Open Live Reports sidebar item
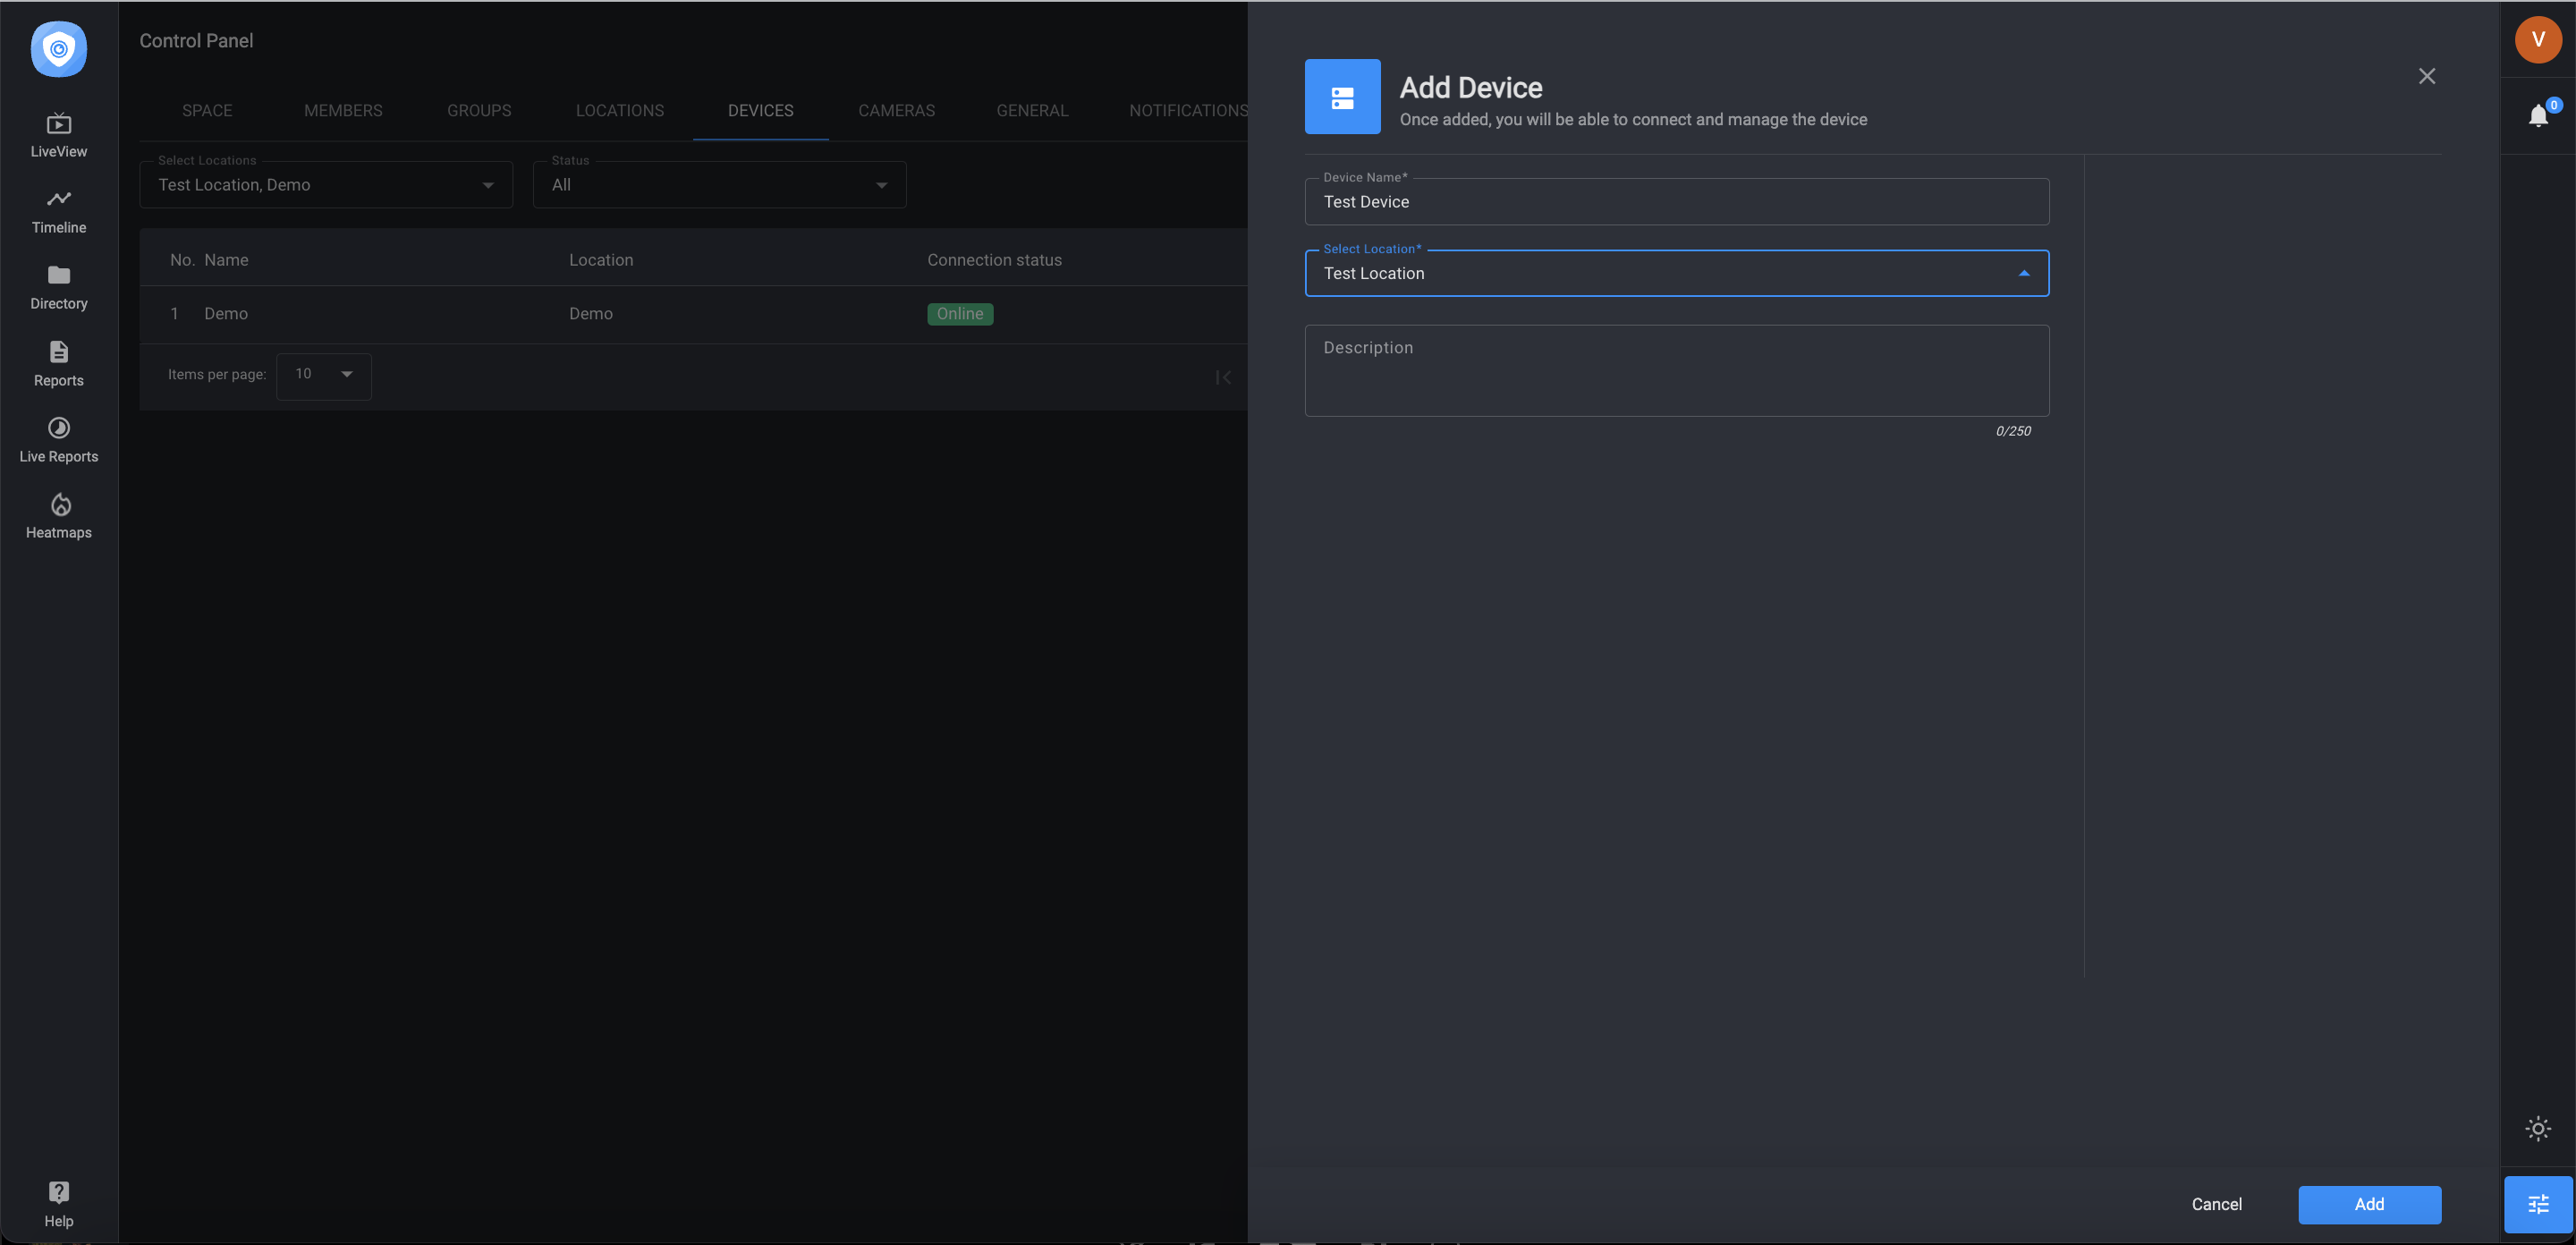 click(59, 440)
